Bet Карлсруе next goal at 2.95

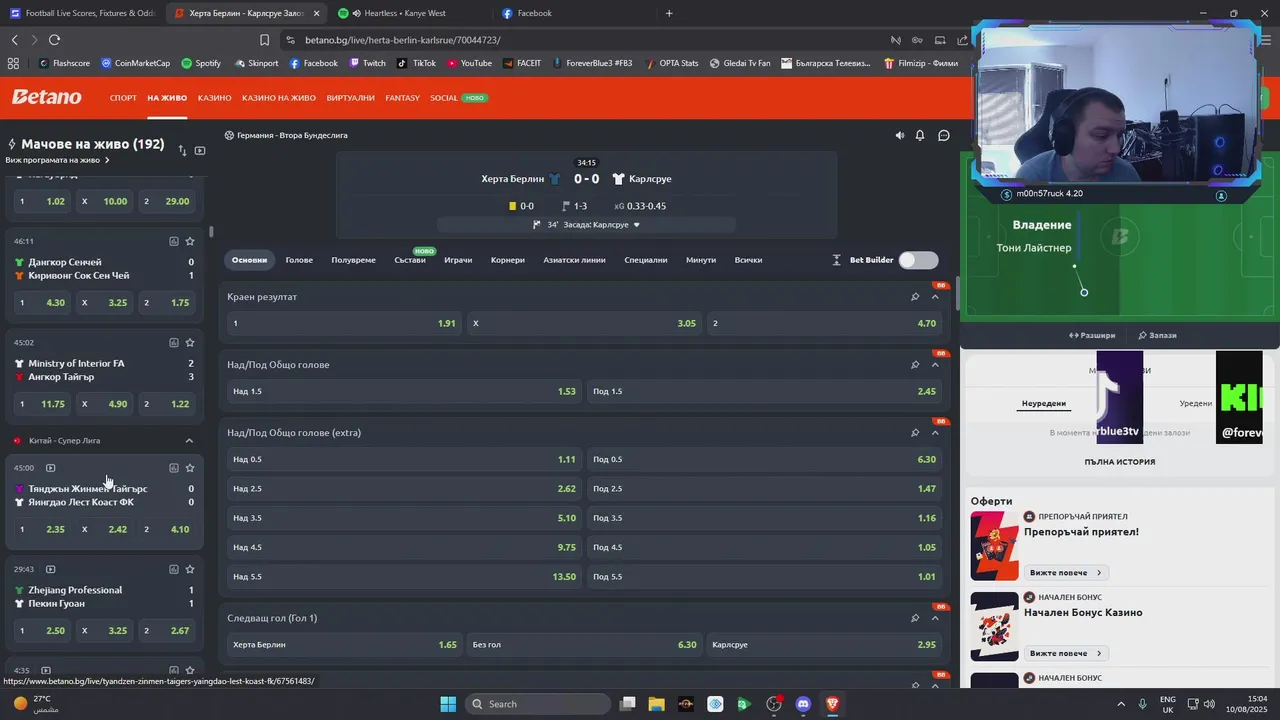[824, 645]
